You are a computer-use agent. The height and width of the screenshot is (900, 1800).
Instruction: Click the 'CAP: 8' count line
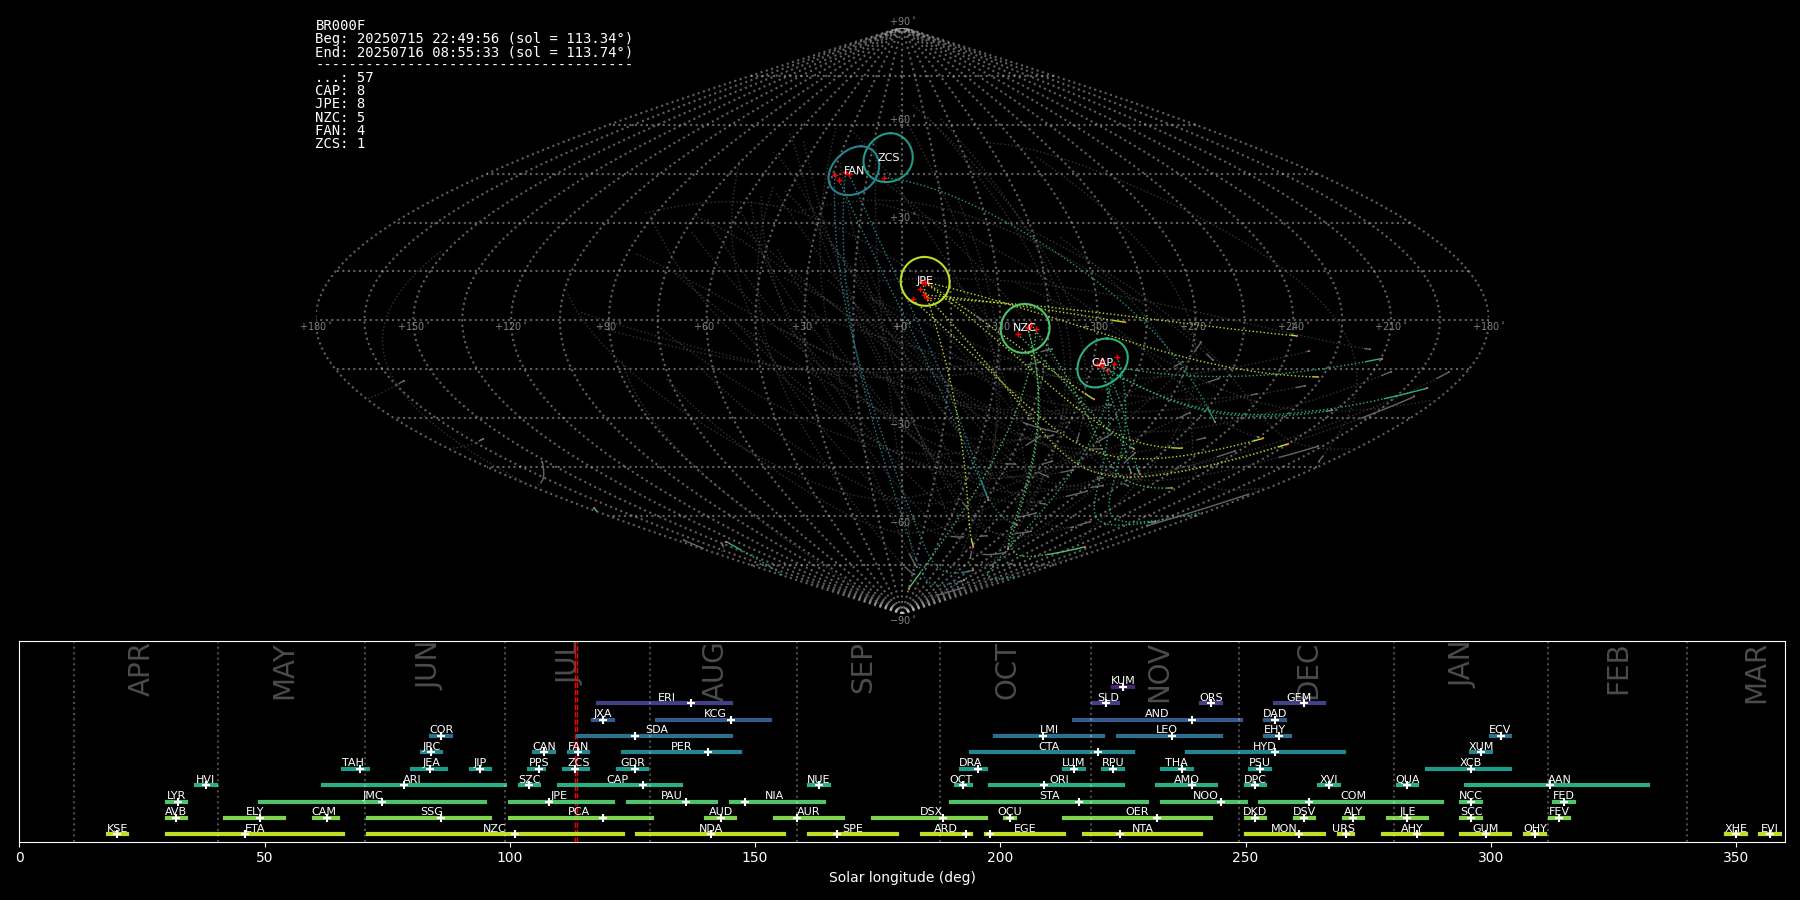(340, 91)
